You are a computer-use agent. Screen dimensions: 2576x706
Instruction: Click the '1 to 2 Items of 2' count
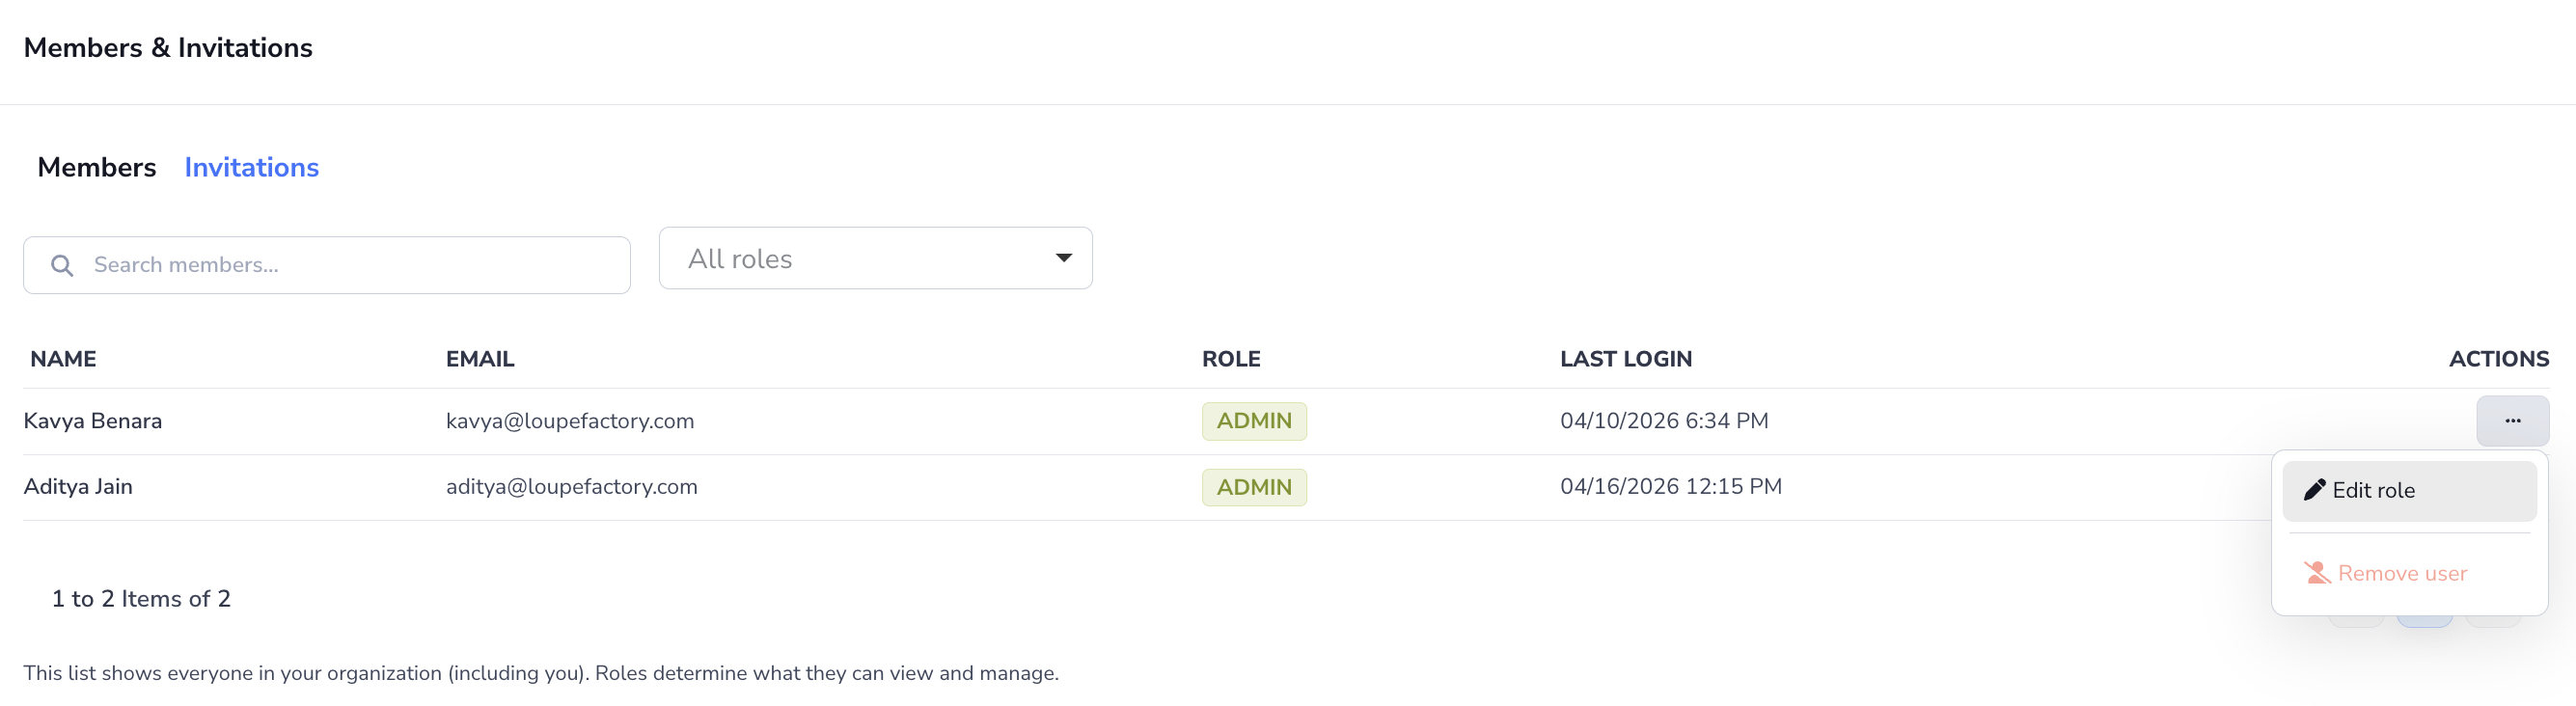[141, 599]
